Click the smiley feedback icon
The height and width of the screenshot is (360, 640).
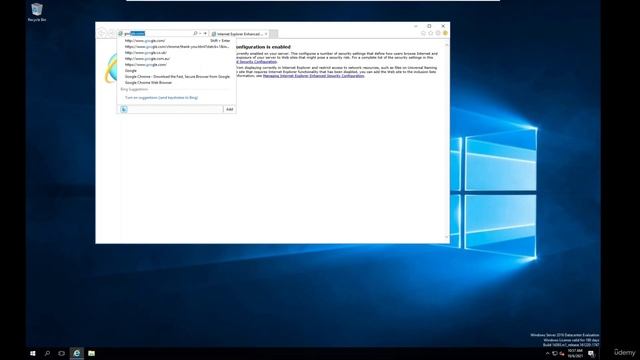(445, 33)
